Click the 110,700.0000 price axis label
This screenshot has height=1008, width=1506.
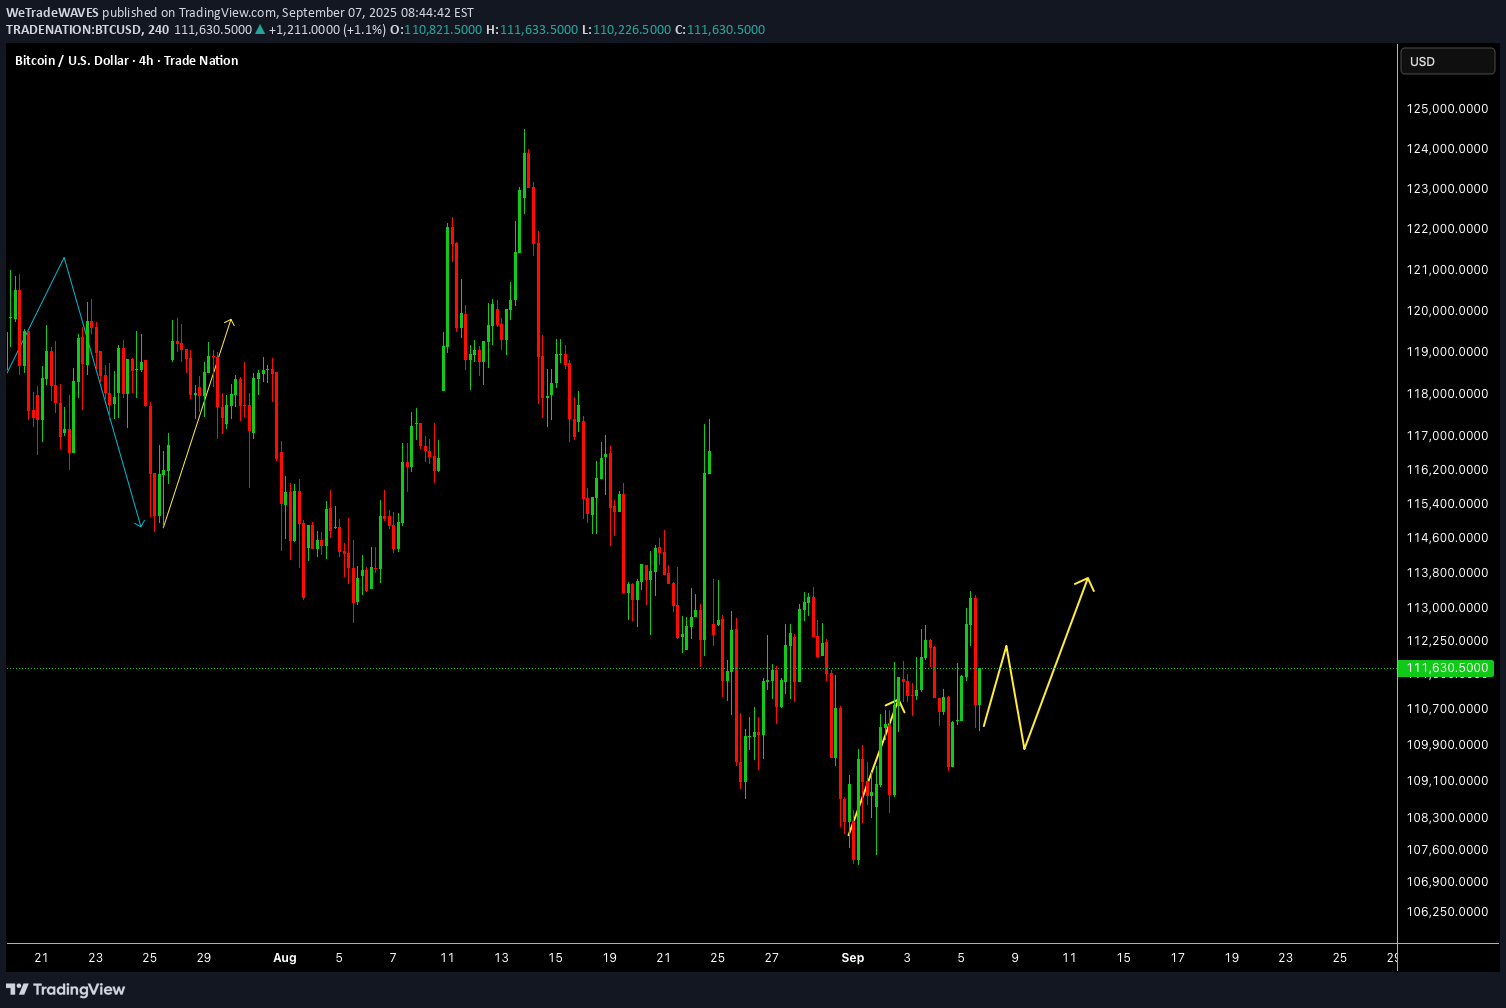click(1447, 709)
